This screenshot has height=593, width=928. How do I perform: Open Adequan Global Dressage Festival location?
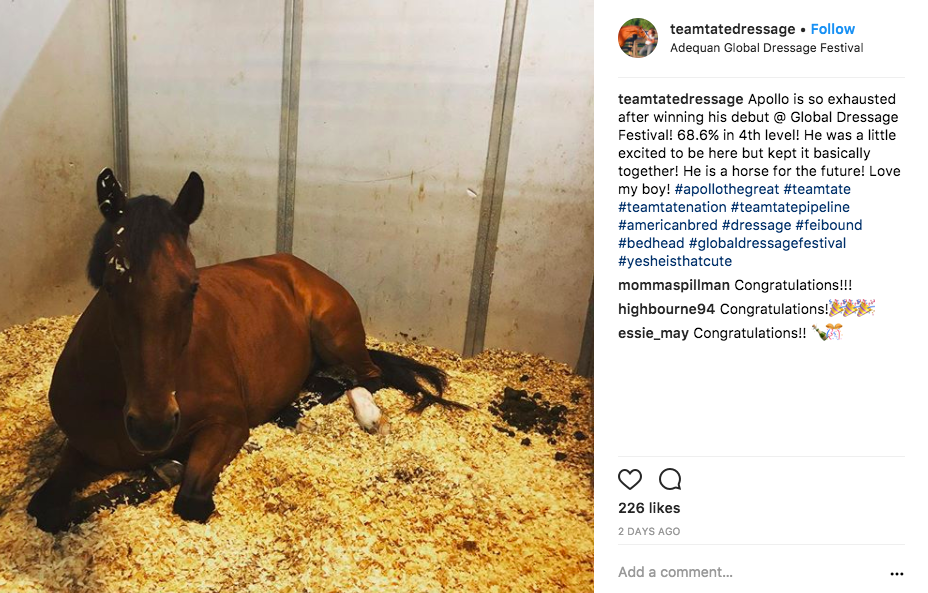click(x=766, y=48)
